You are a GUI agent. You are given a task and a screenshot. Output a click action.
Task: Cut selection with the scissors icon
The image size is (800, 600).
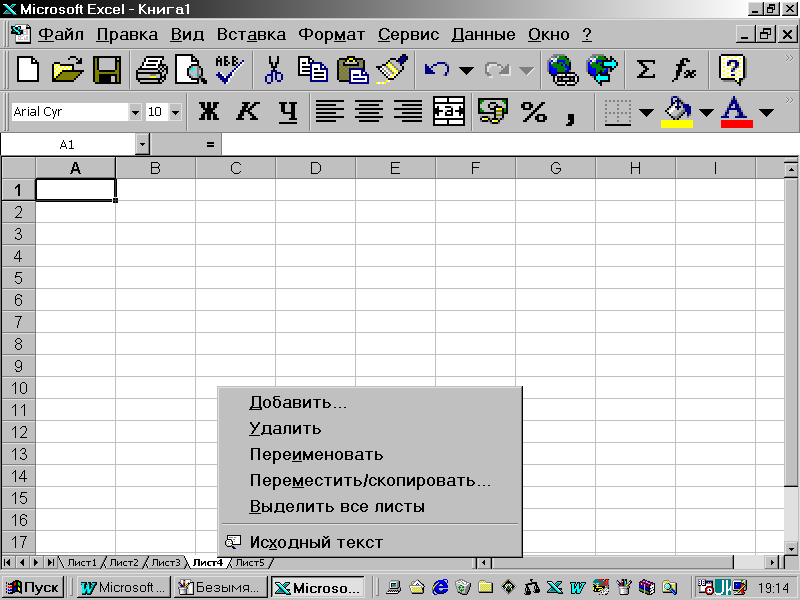(274, 69)
